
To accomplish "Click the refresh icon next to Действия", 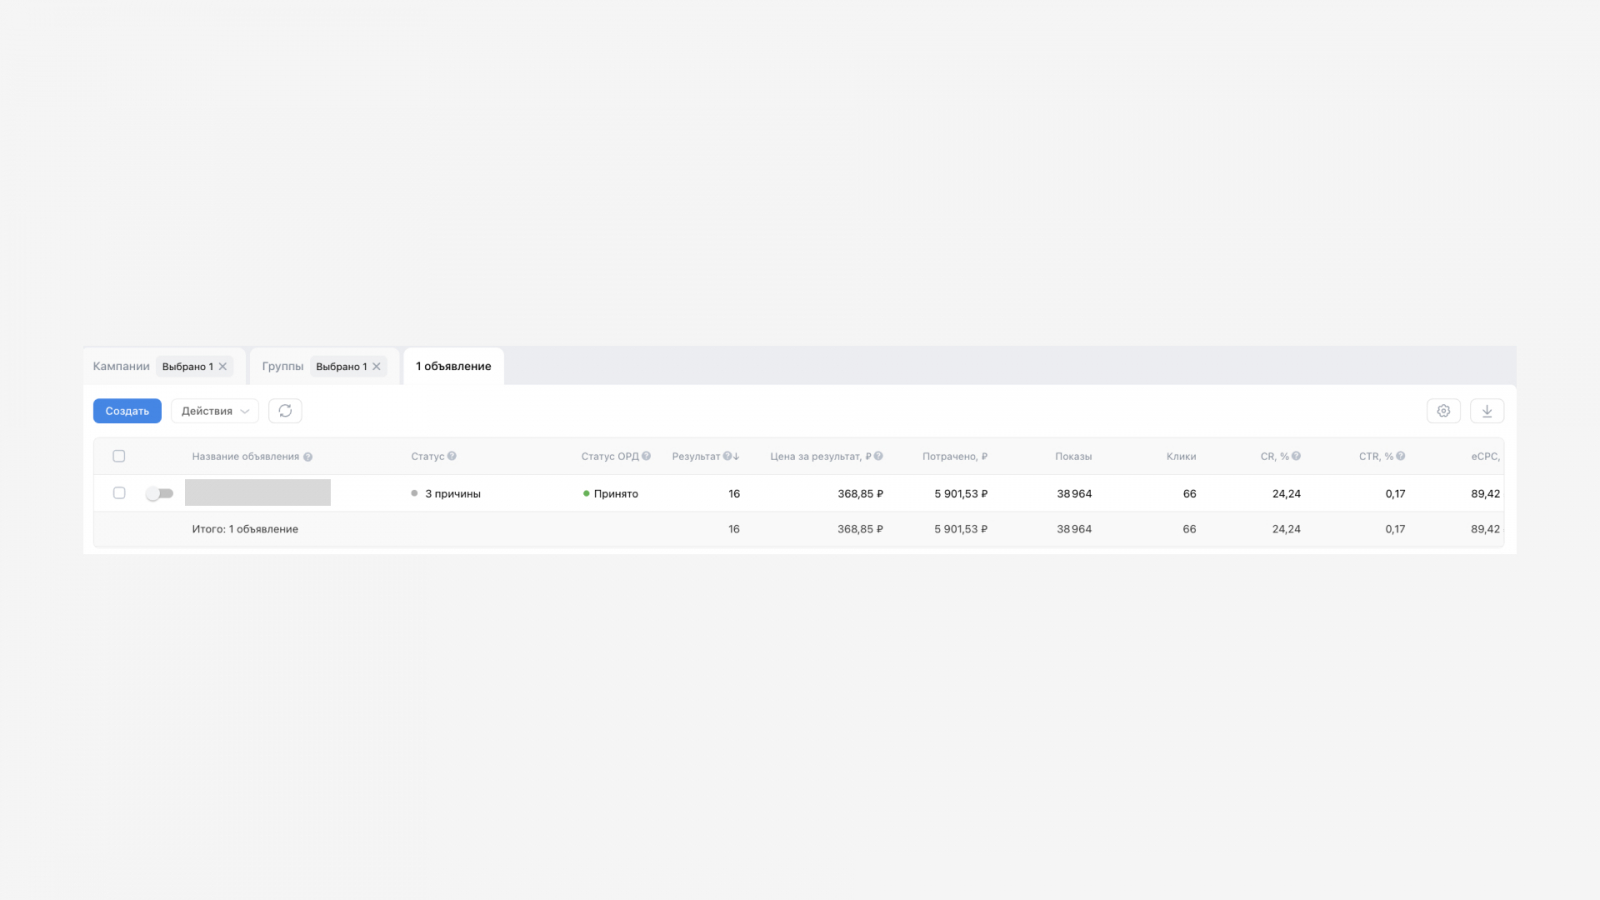I will click(x=285, y=411).
